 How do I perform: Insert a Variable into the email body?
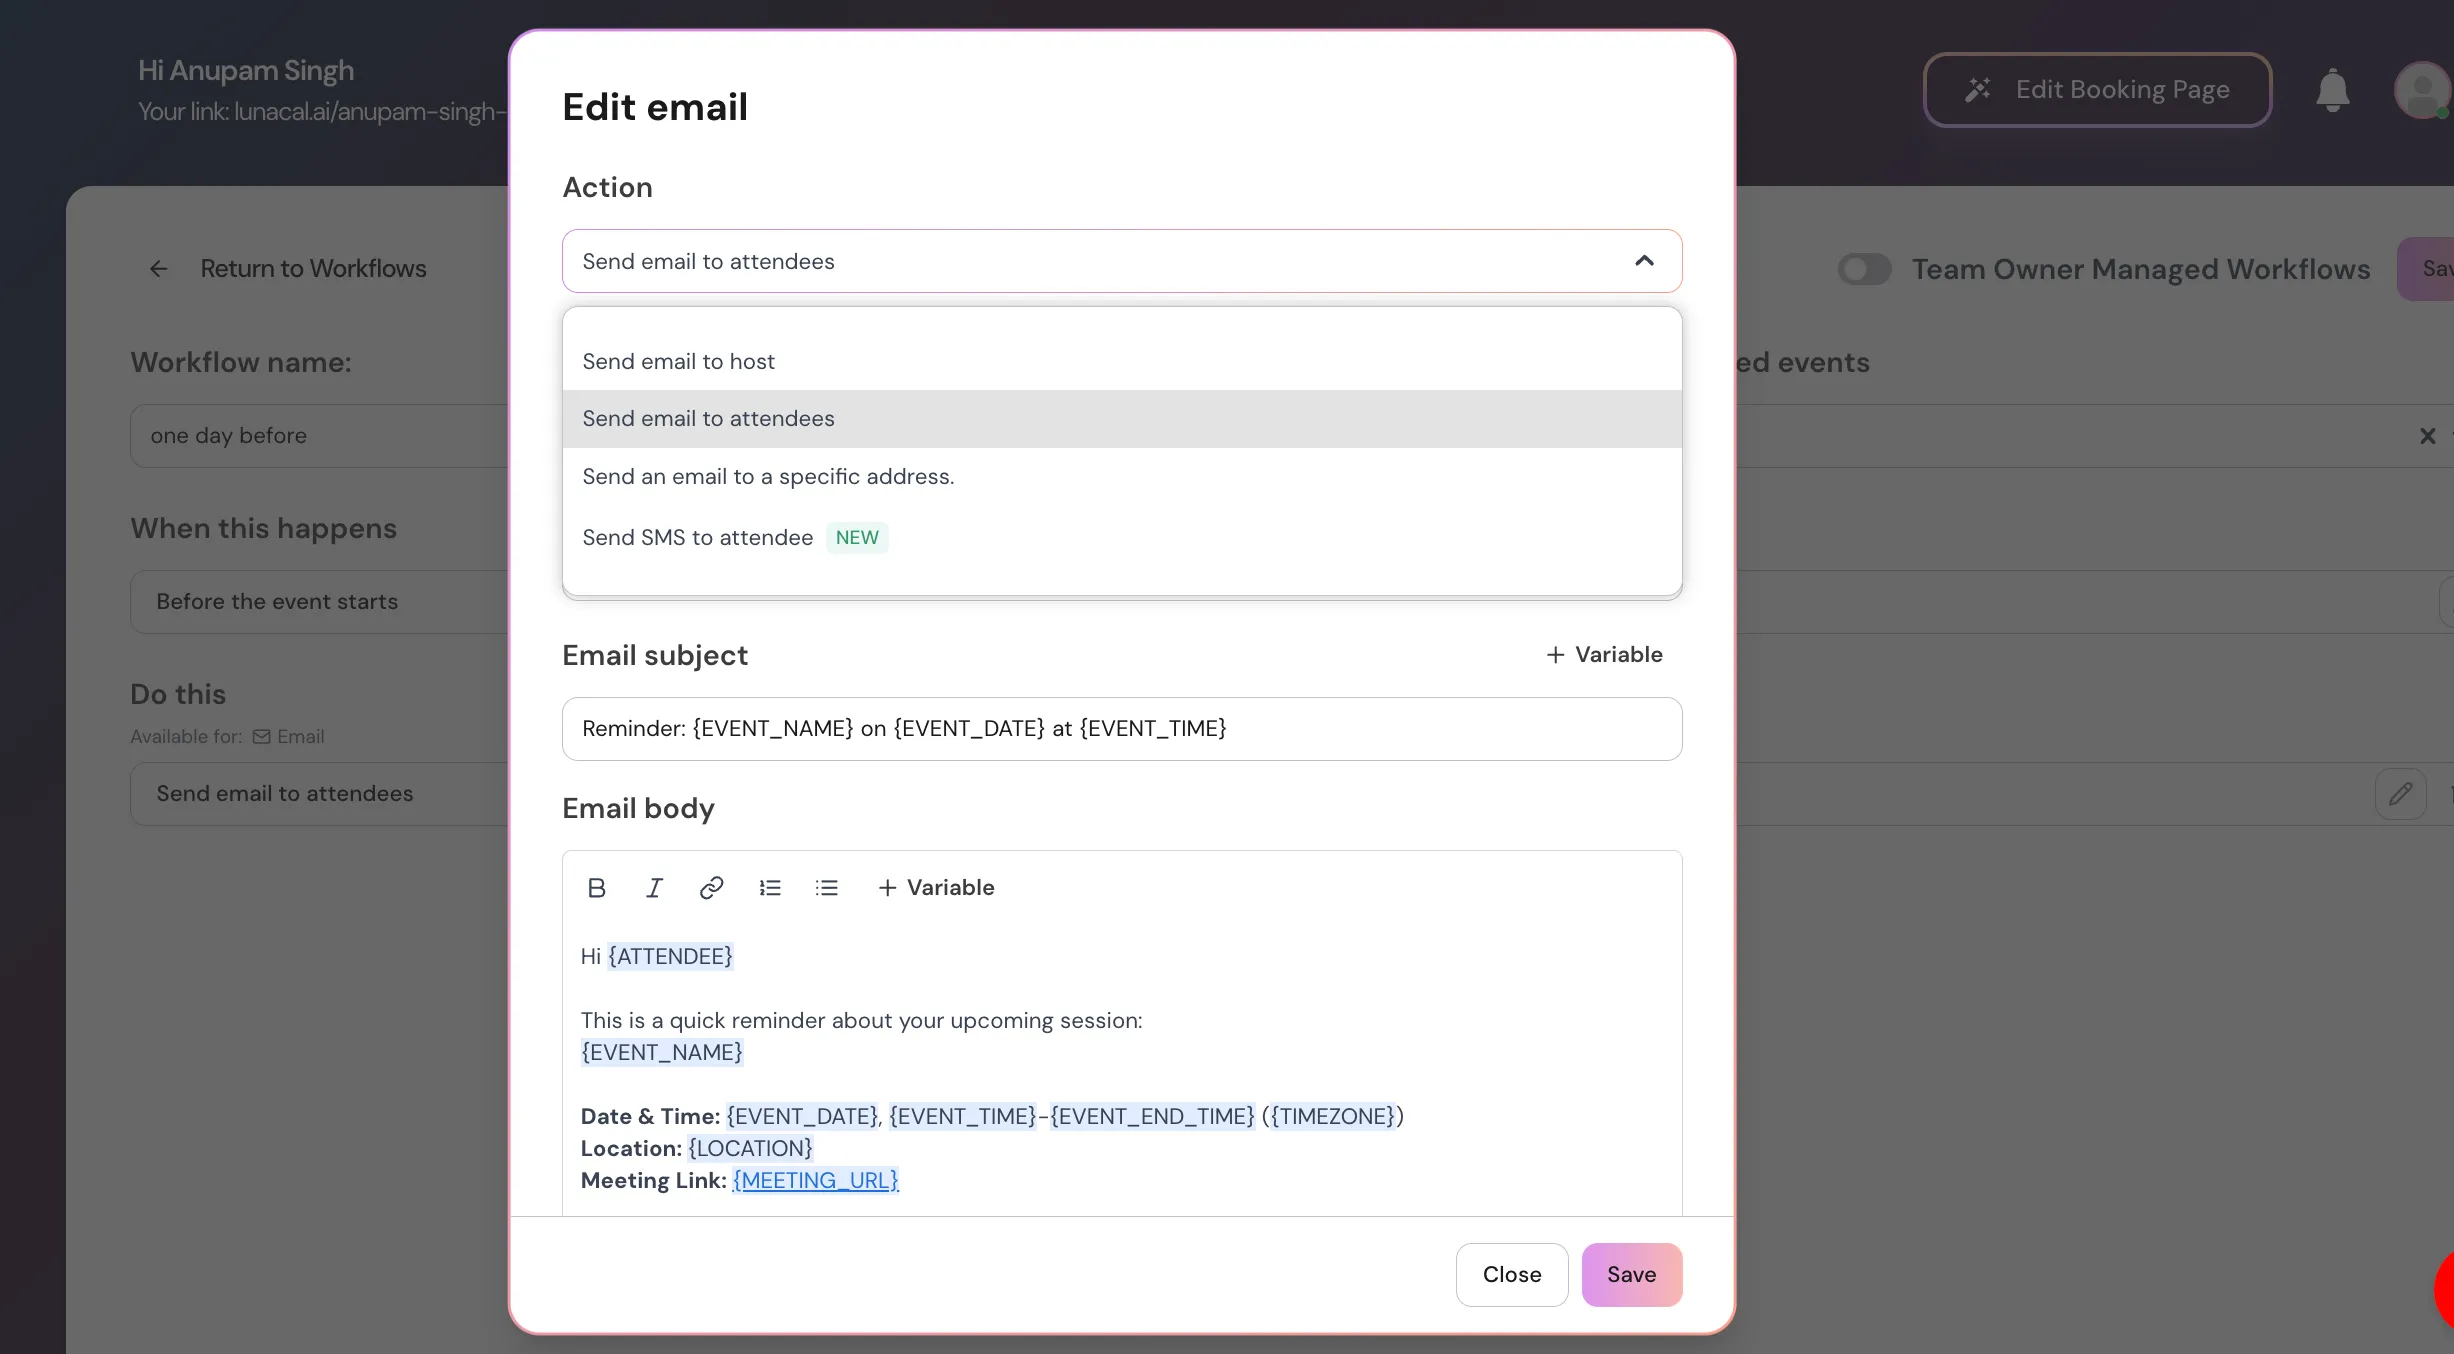coord(936,888)
